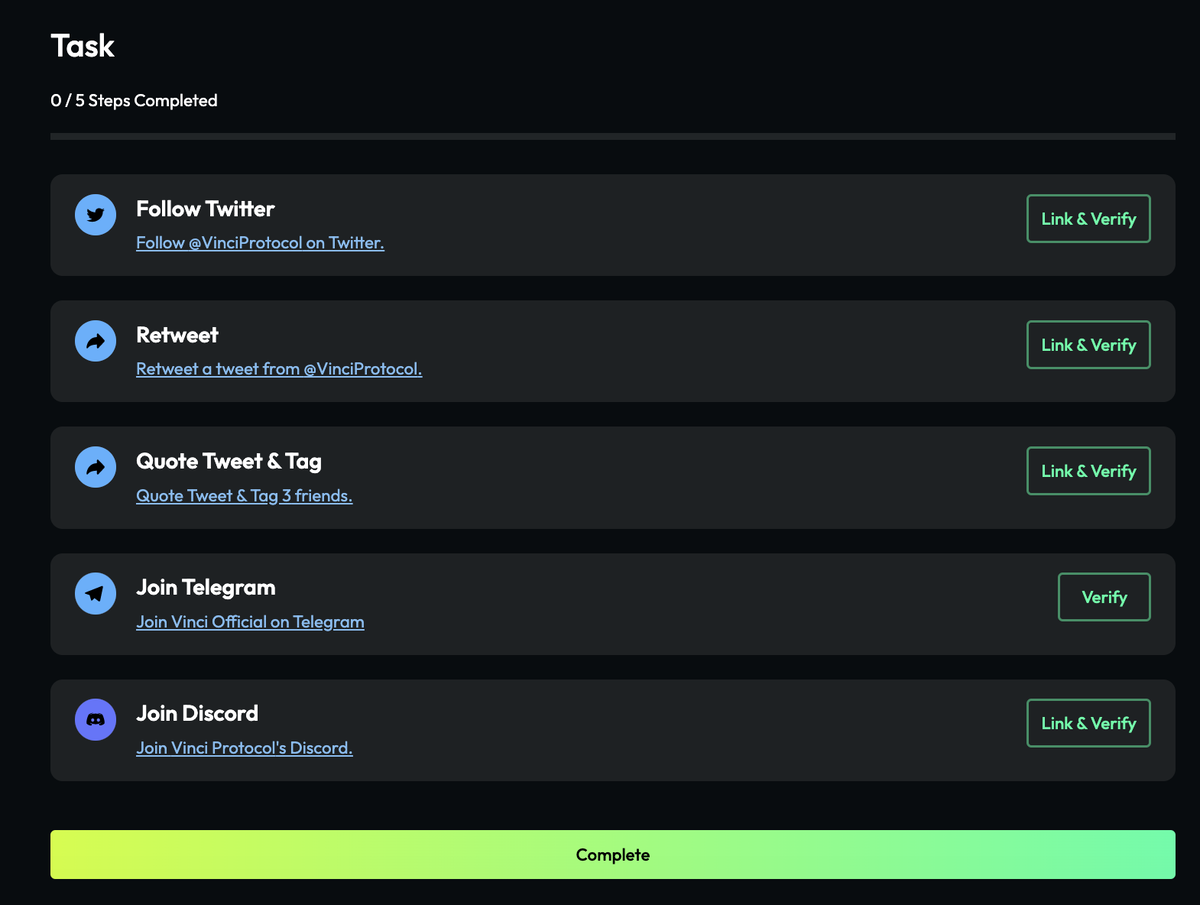Click the Twitter bird icon
Viewport: 1200px width, 905px height.
point(95,215)
